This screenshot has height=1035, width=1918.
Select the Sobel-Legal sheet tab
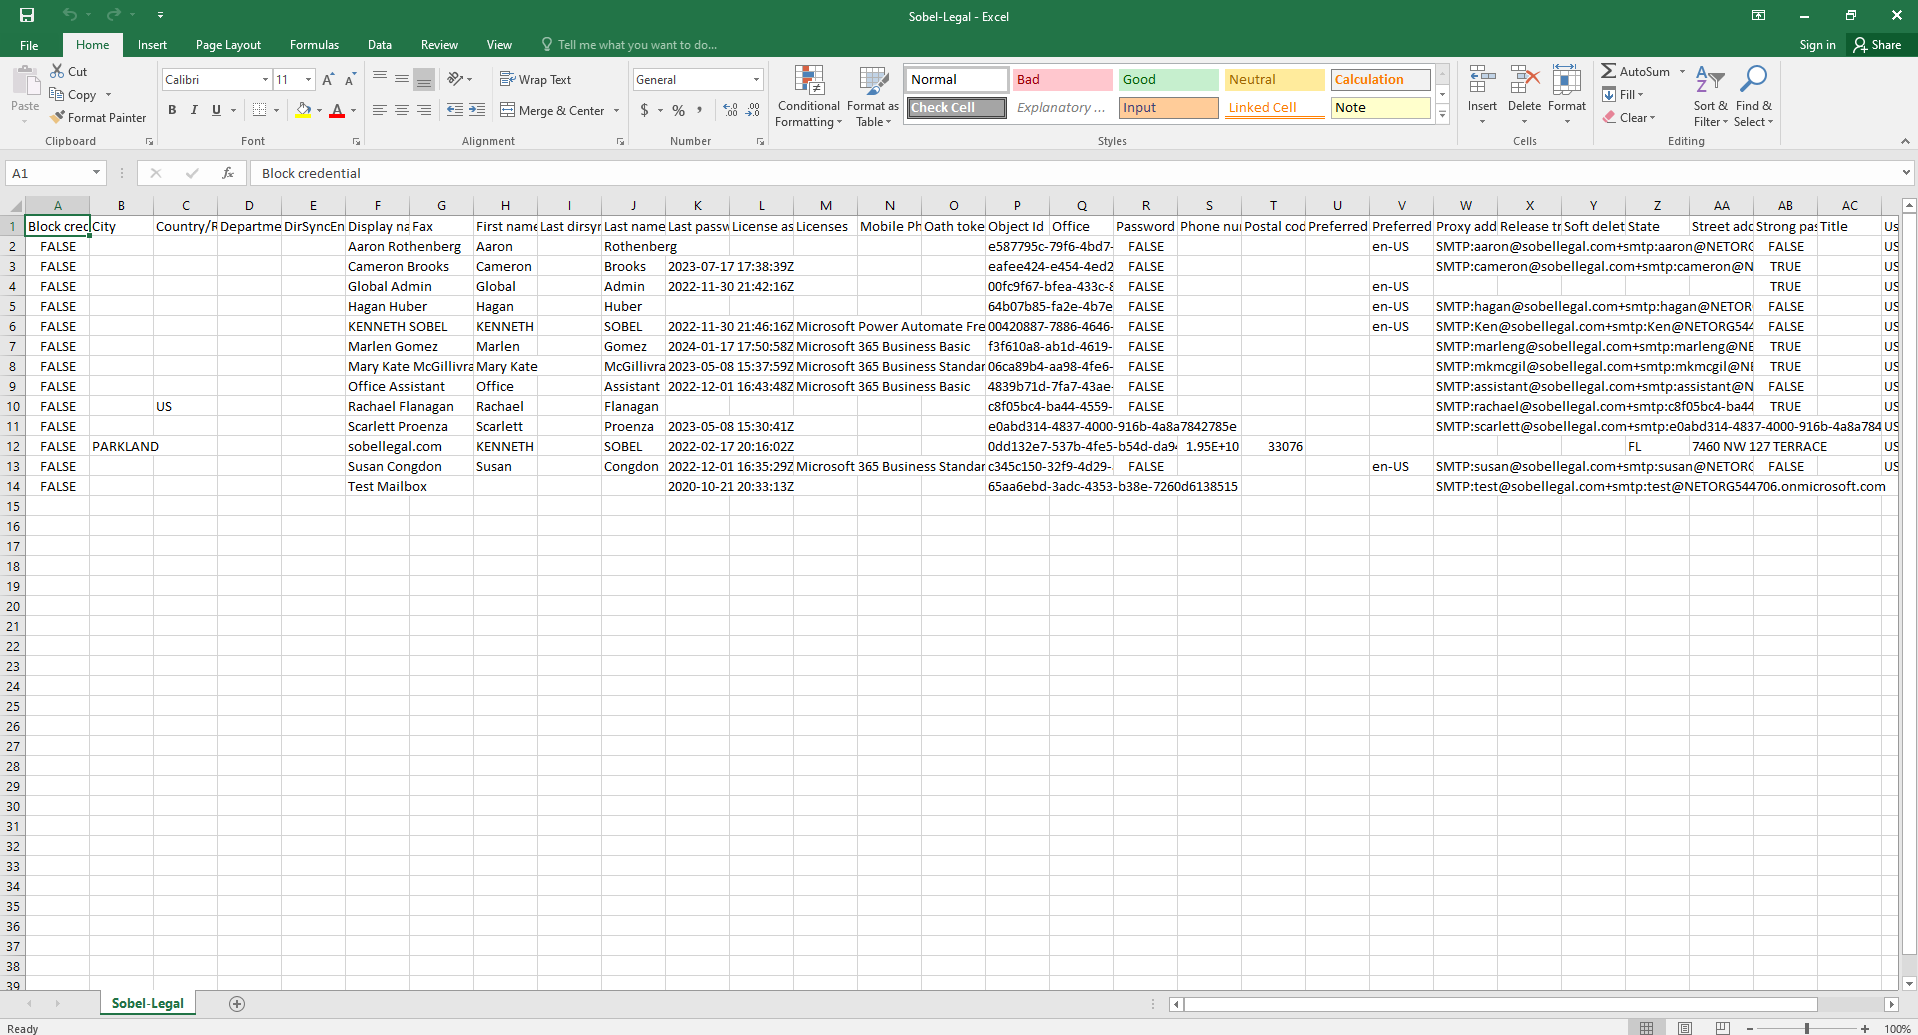point(148,1003)
